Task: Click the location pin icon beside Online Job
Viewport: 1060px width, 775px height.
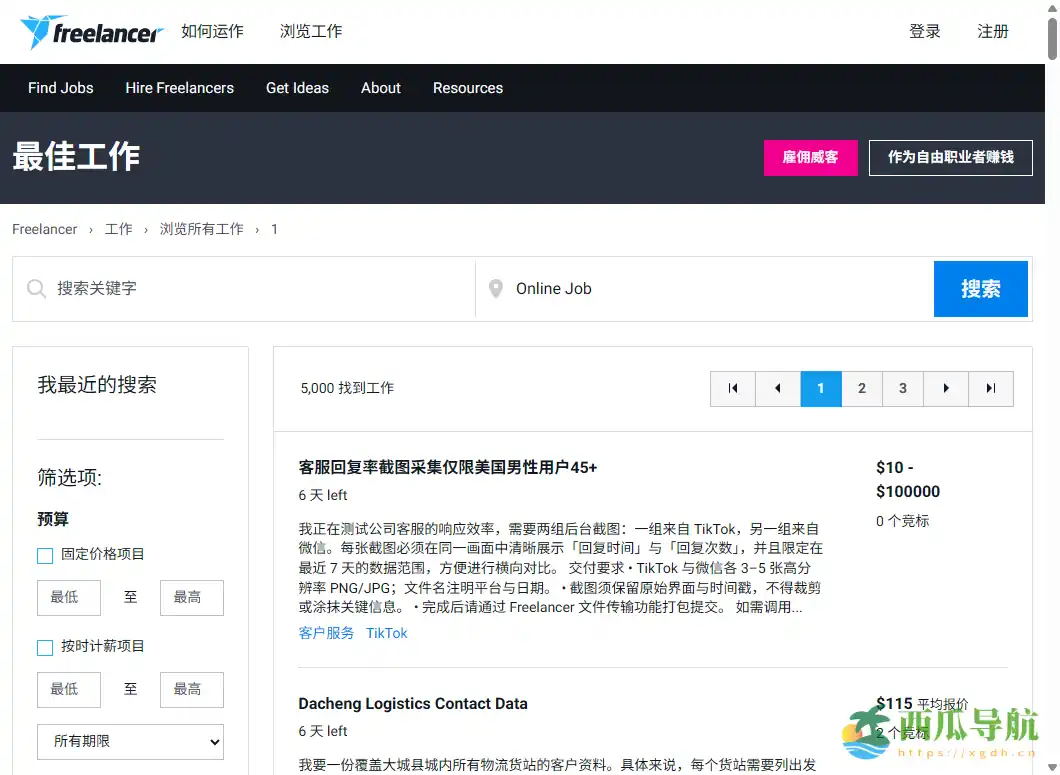Action: (x=496, y=288)
